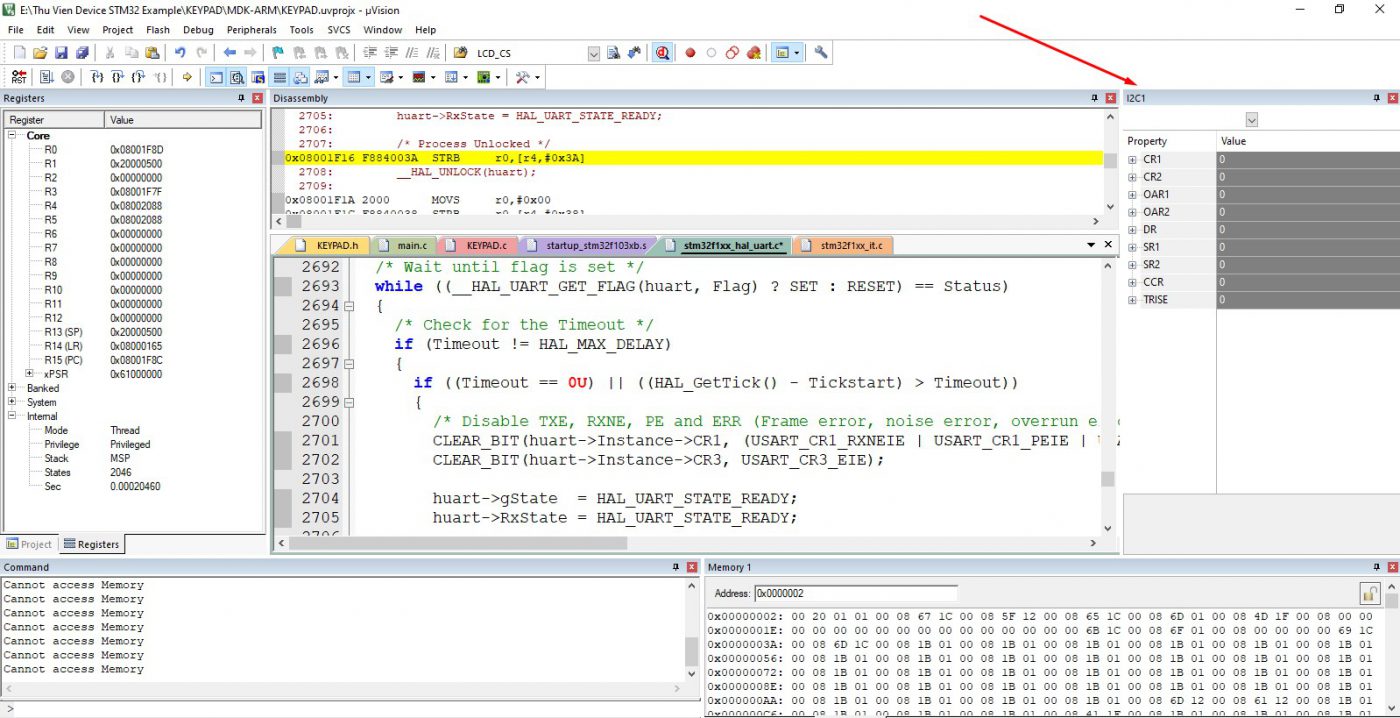
Task: Pin the Registers panel with its pushpin
Action: (240, 98)
